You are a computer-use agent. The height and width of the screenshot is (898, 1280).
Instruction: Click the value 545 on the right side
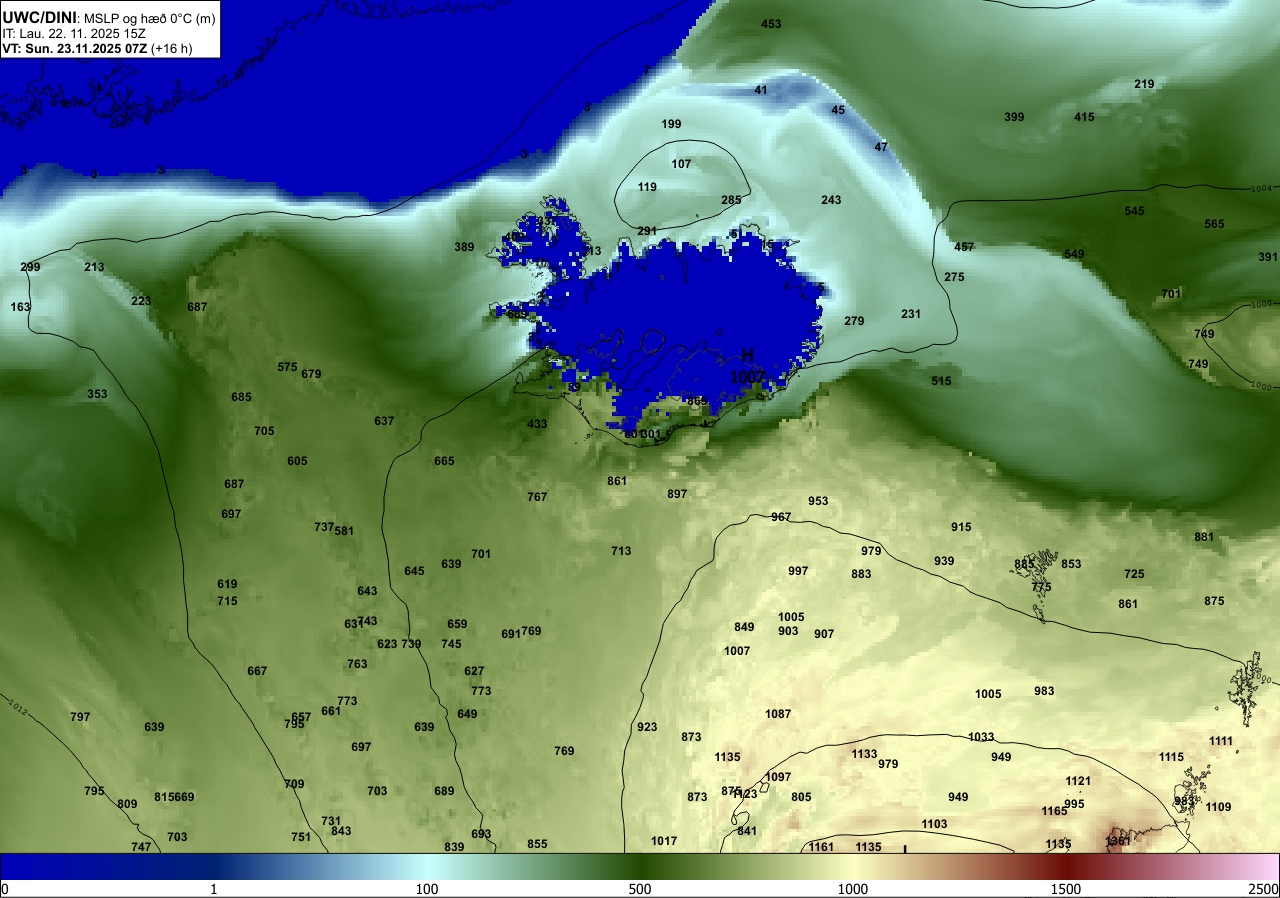pos(1134,211)
